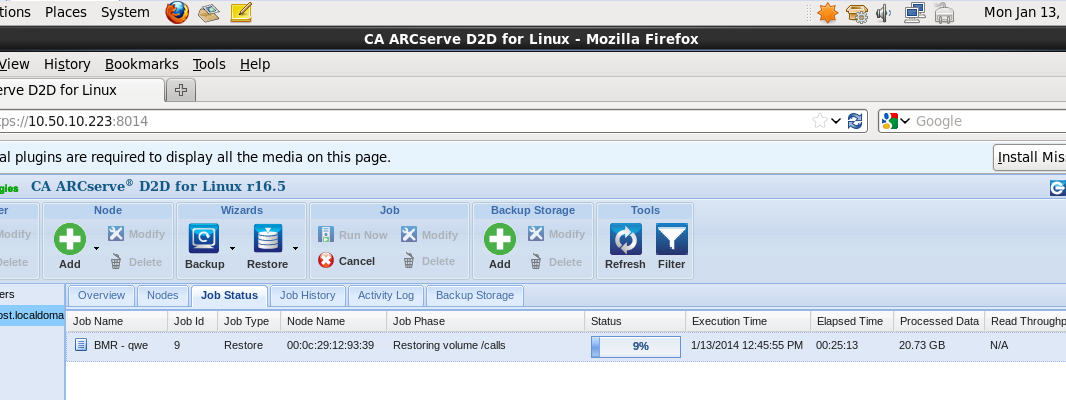Click the Node Modify icon
Screen dimensions: 1066x400
click(x=116, y=233)
